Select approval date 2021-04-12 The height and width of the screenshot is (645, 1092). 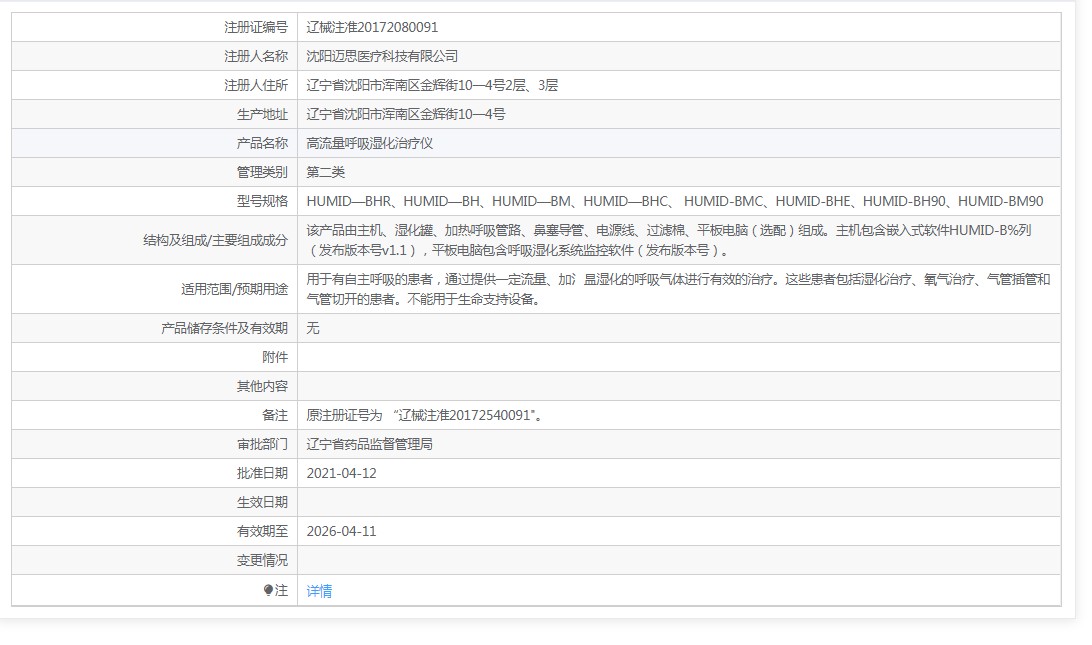pos(341,473)
